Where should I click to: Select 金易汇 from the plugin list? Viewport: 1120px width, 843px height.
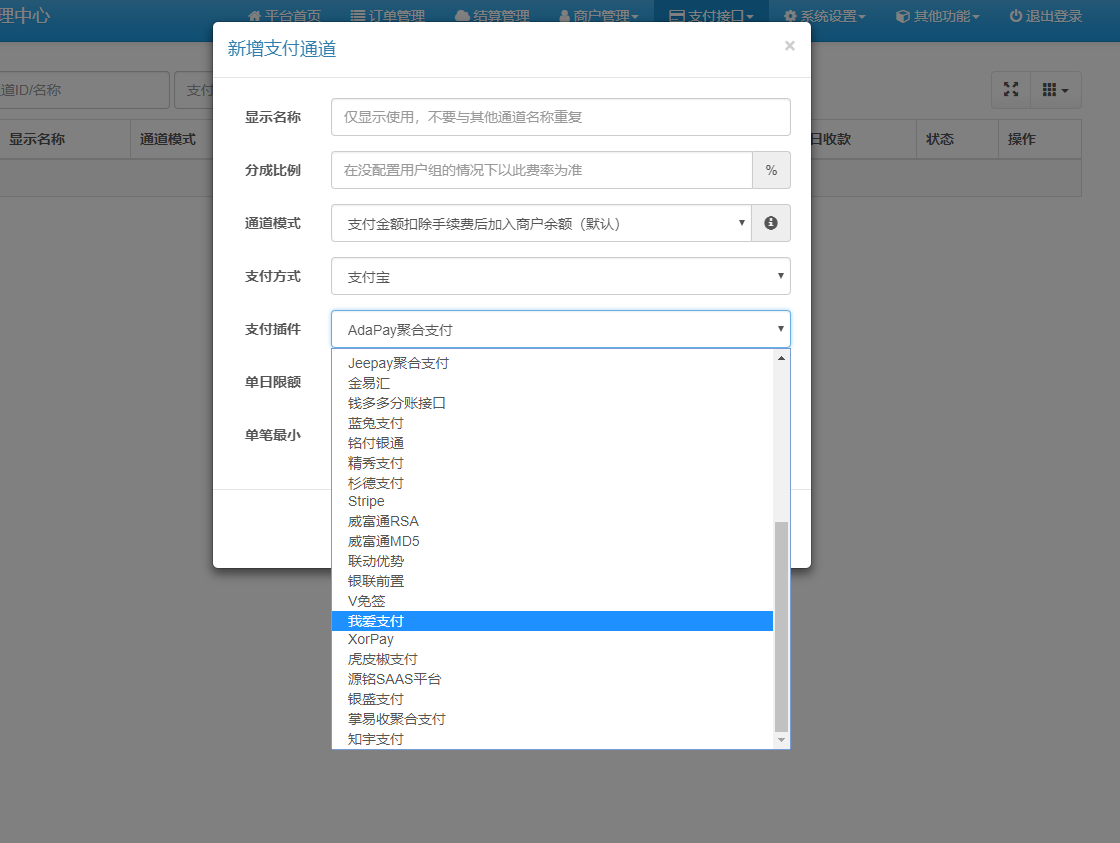[552, 383]
